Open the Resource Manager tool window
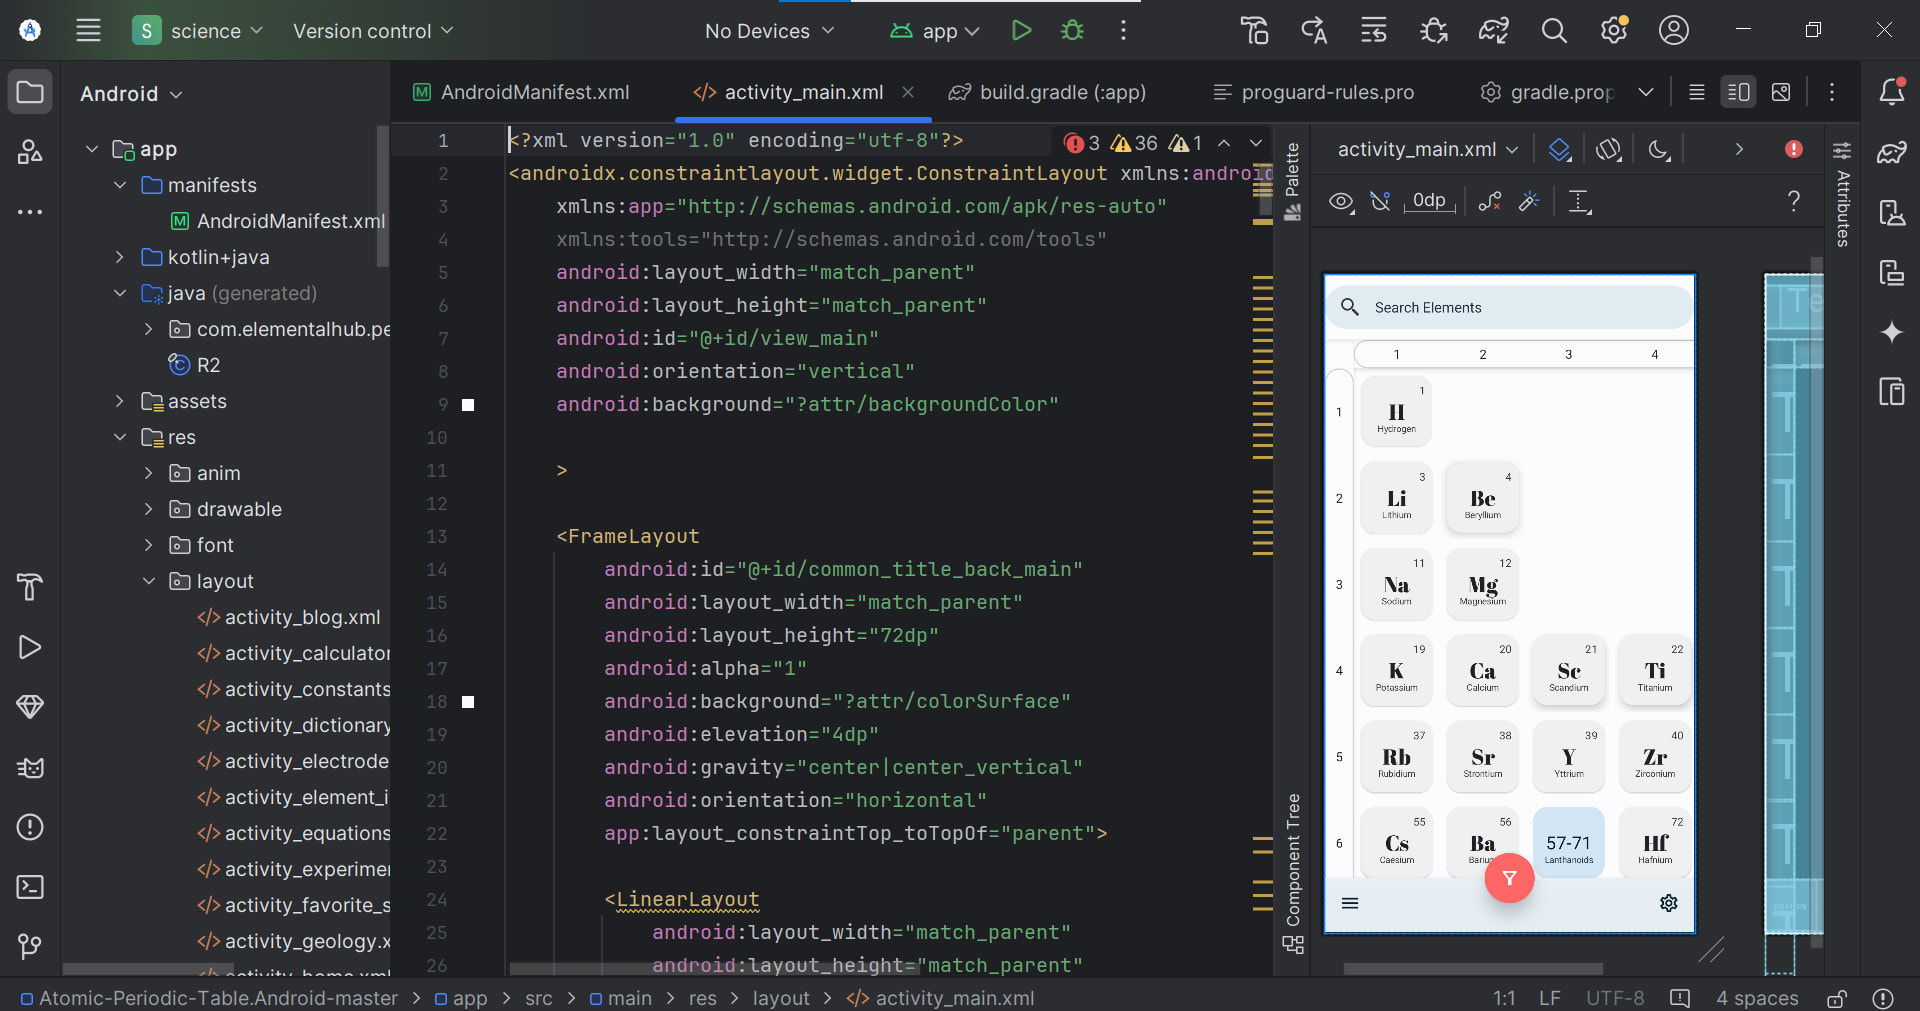This screenshot has height=1011, width=1920. click(x=30, y=152)
